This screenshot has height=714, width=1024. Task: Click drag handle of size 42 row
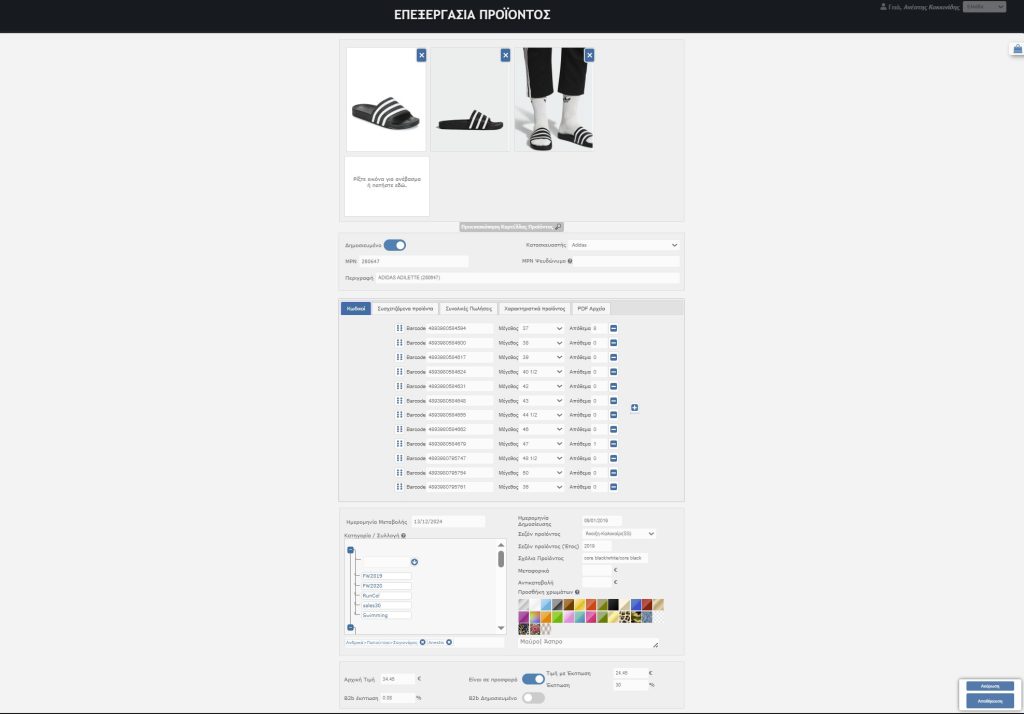click(x=400, y=386)
